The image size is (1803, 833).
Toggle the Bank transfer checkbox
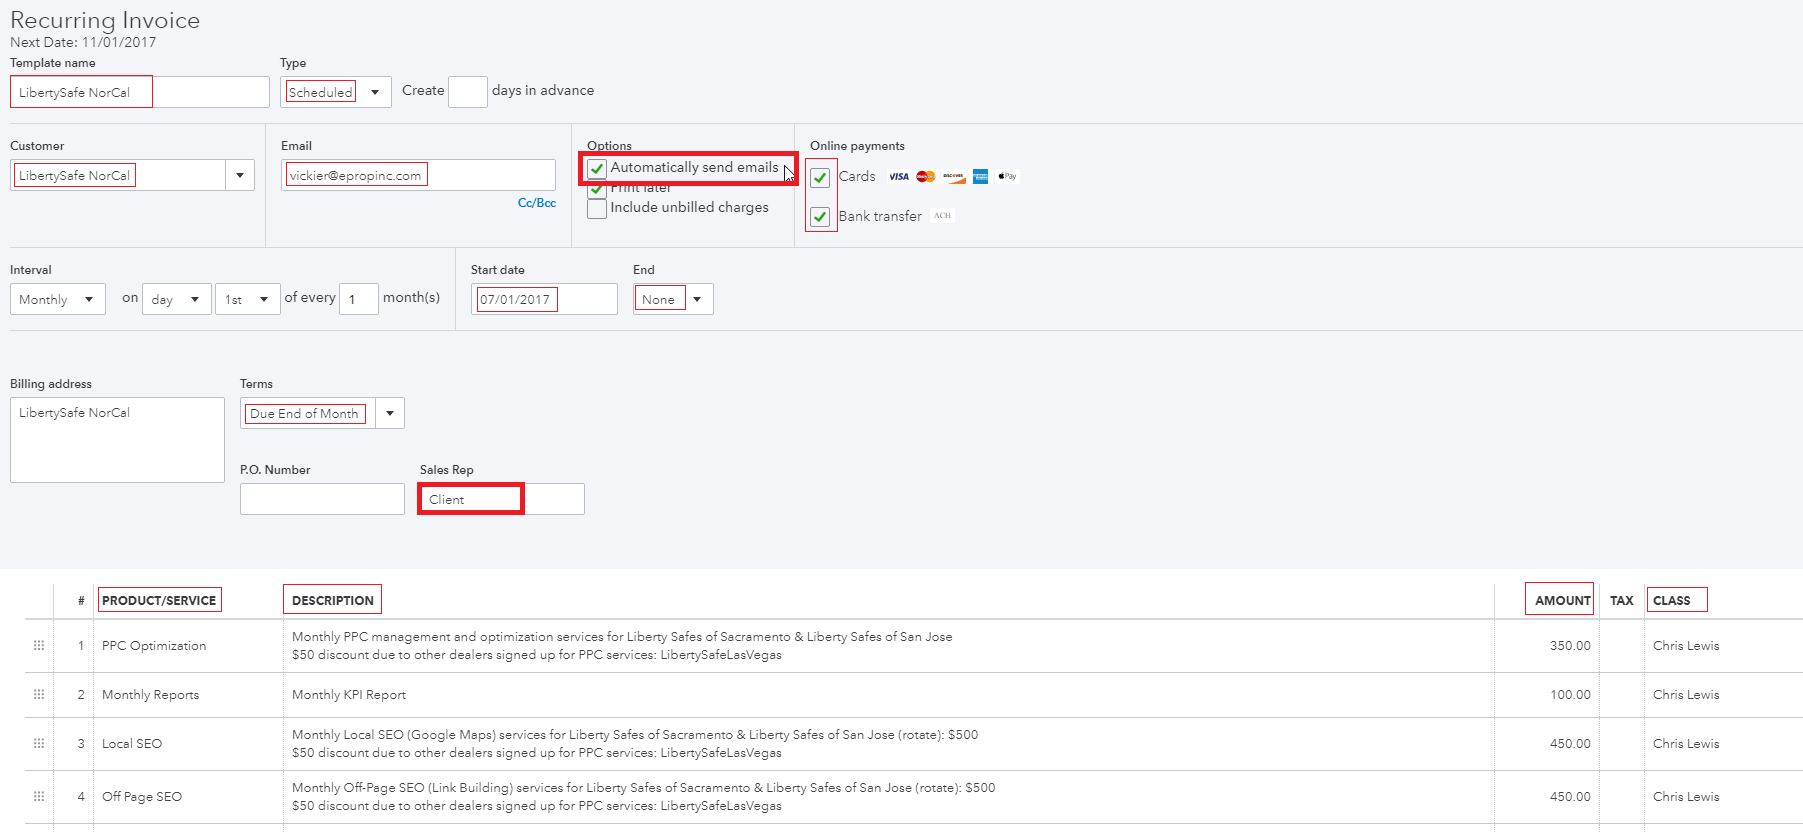pos(820,216)
